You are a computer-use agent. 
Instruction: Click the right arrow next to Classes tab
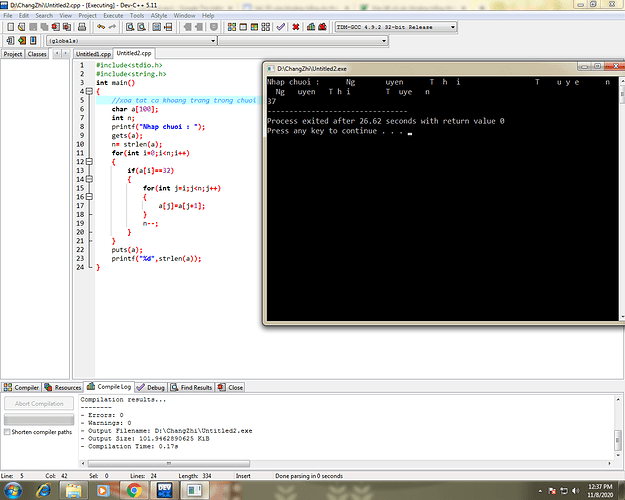click(65, 53)
